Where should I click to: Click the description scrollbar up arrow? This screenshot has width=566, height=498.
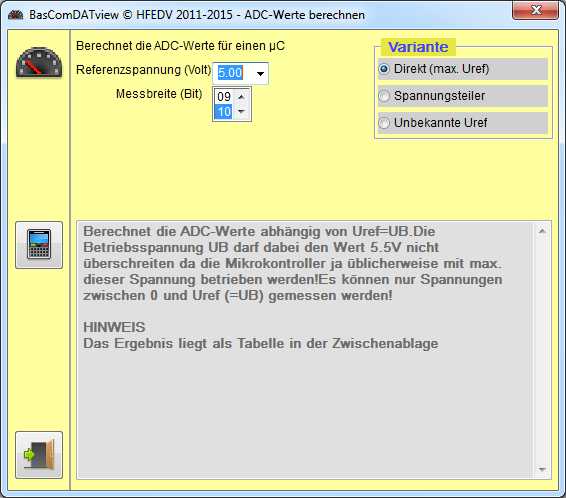tap(542, 231)
